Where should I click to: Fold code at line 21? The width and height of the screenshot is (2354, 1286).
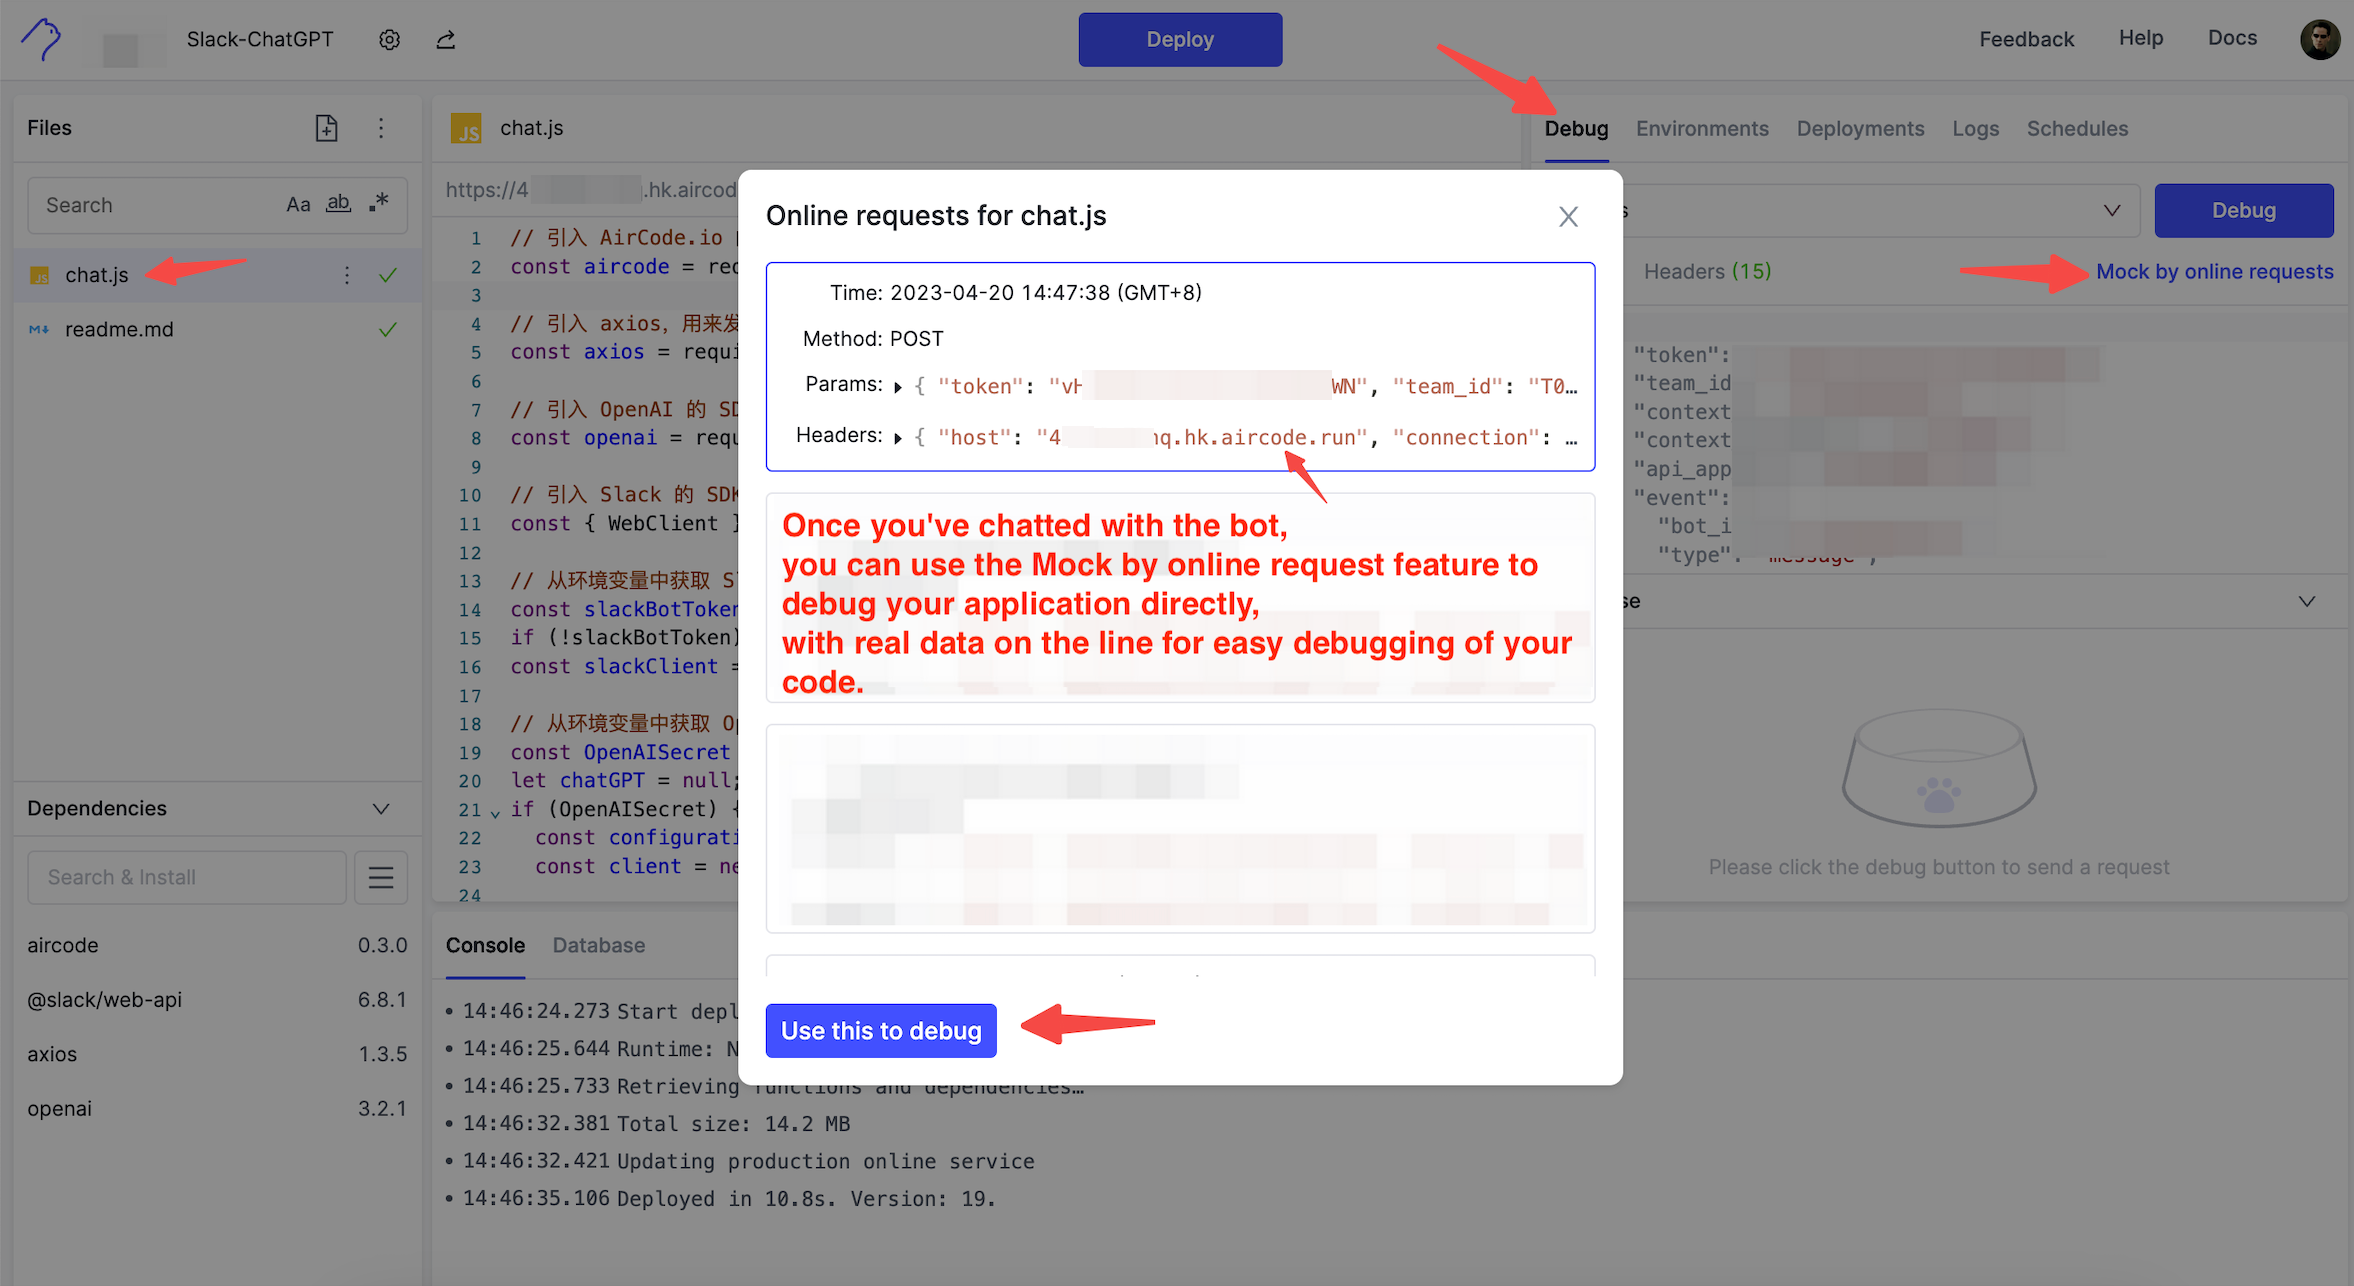click(495, 812)
